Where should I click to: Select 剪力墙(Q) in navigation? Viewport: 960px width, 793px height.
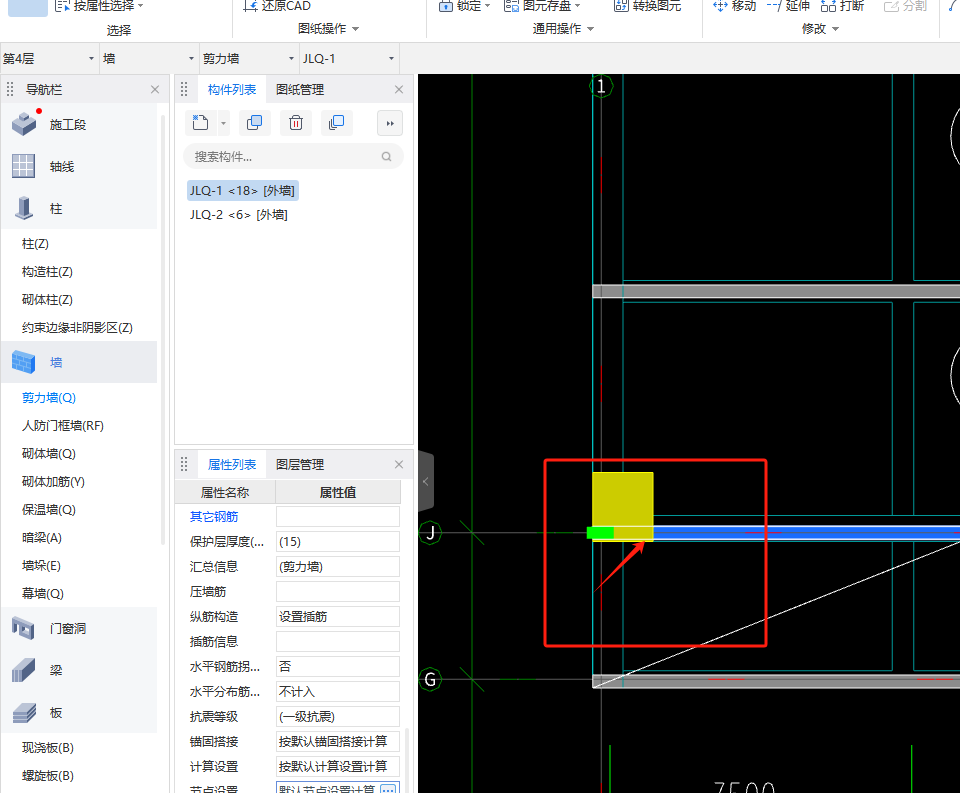pyautogui.click(x=49, y=397)
